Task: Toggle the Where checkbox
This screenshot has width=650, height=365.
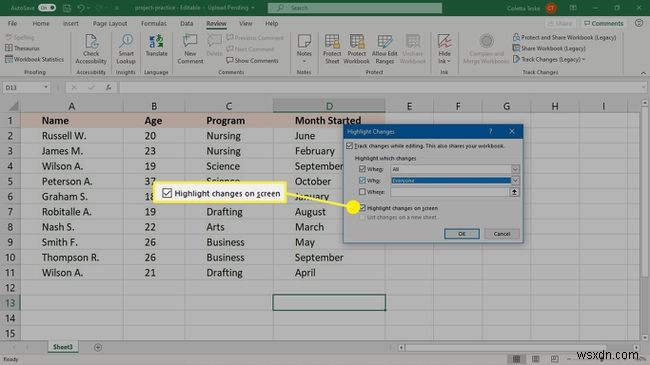Action: (362, 192)
